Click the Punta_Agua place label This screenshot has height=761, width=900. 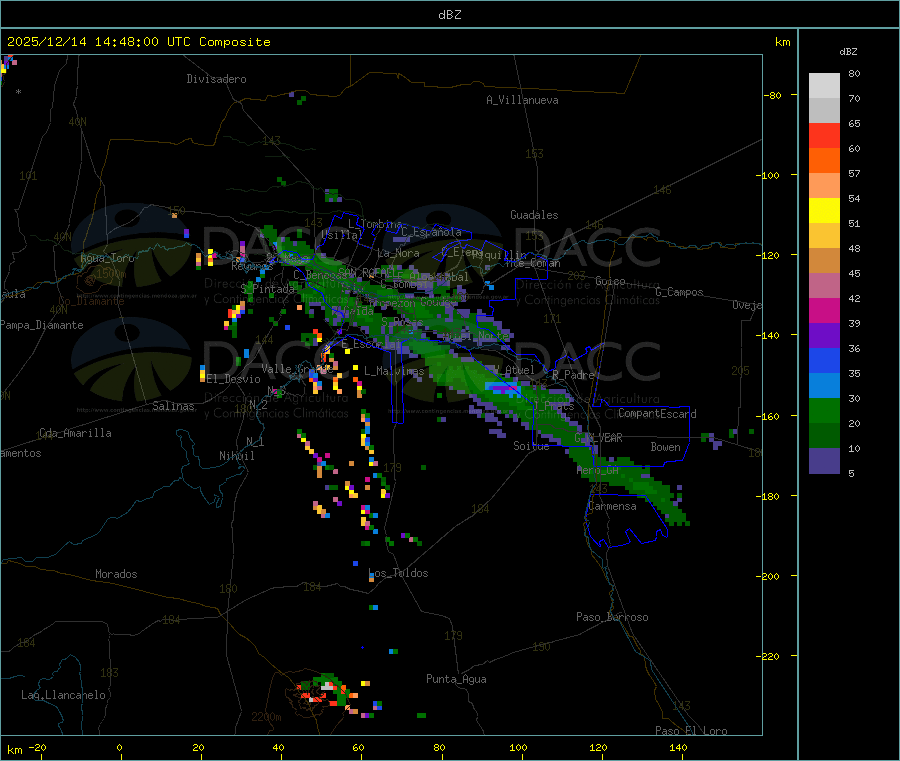[x=456, y=679]
